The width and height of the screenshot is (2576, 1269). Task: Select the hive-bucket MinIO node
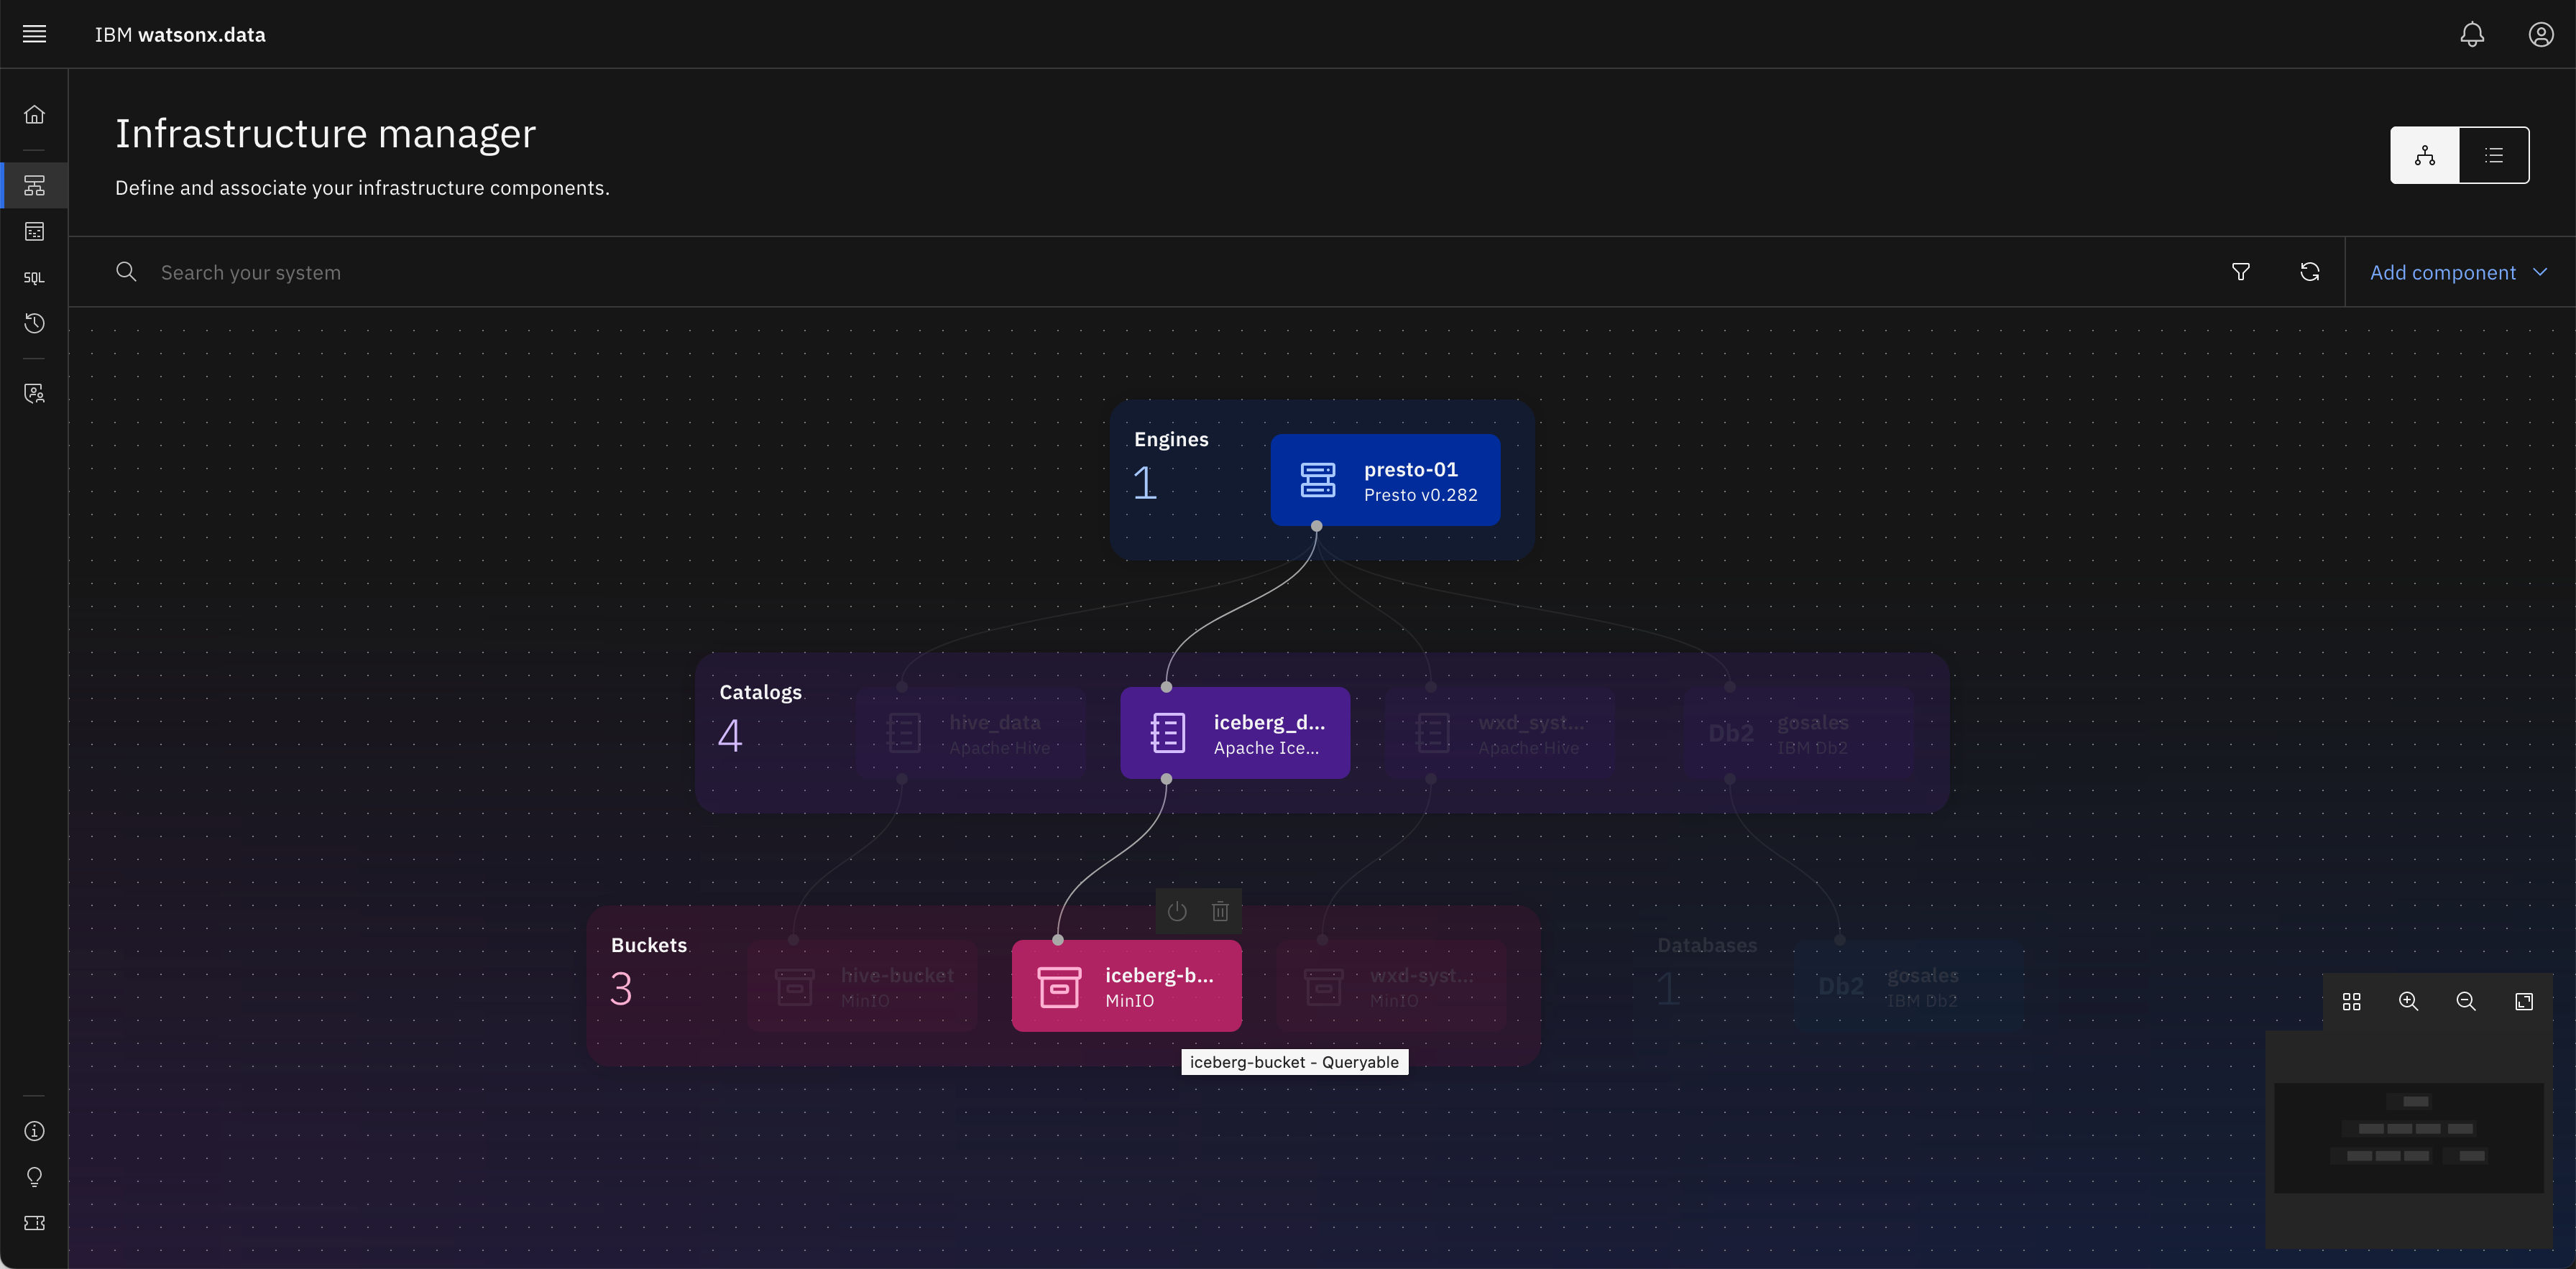tap(862, 986)
